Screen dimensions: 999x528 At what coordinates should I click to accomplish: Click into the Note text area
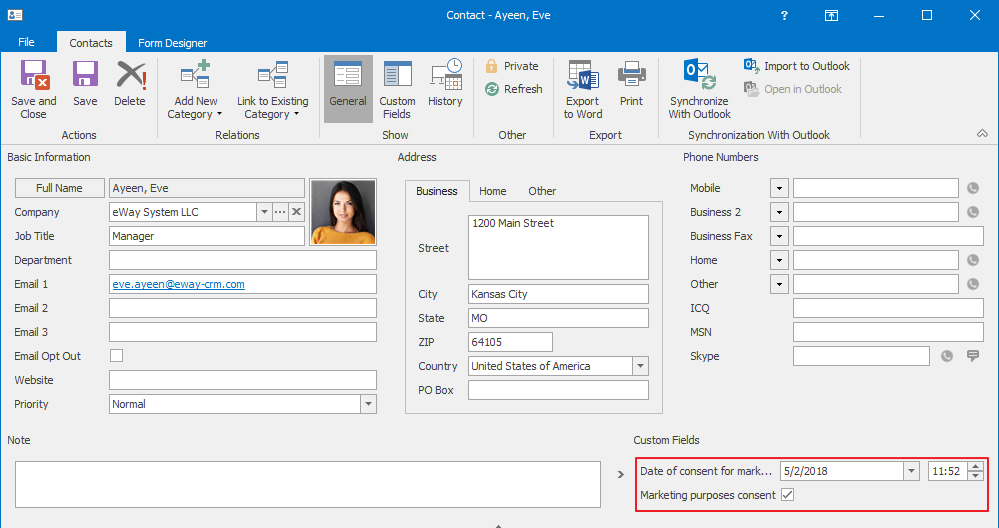(307, 484)
